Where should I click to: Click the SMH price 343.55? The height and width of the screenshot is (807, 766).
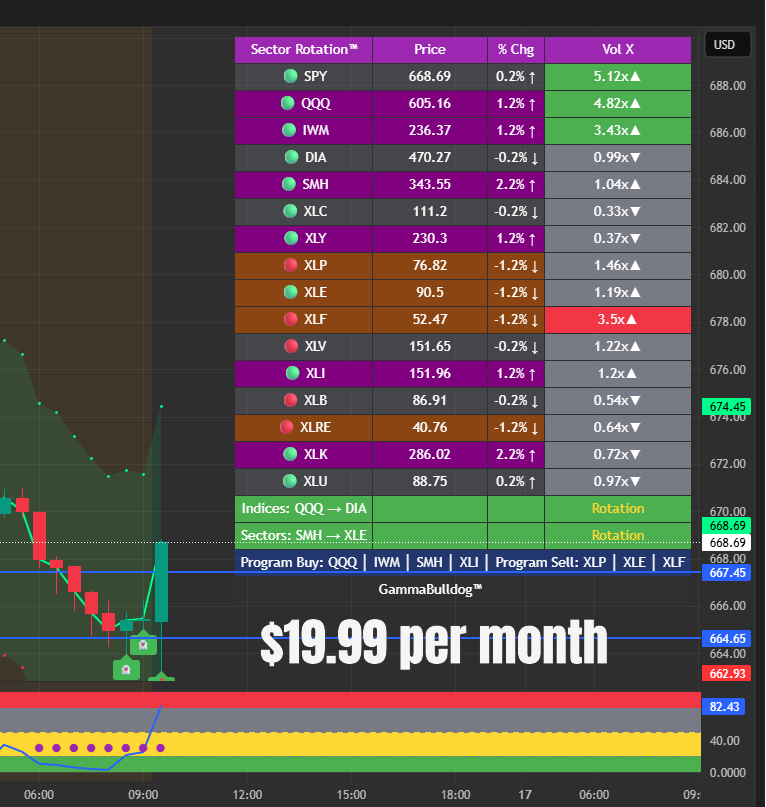click(x=430, y=185)
